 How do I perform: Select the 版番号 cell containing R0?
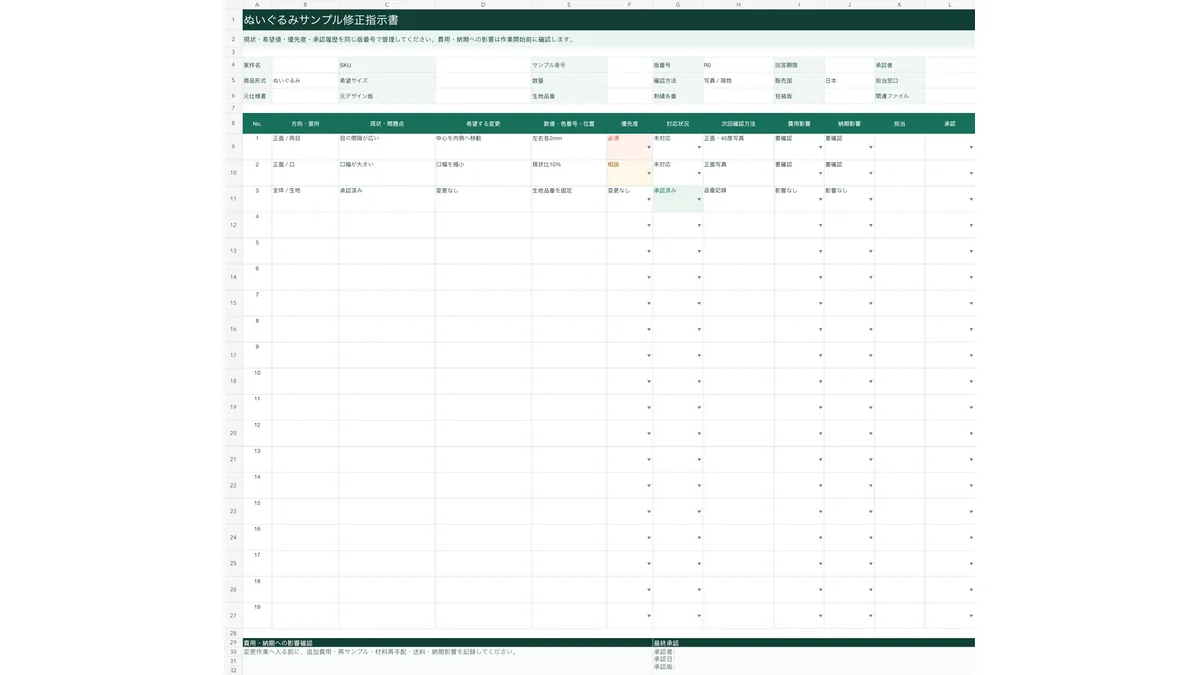click(738, 65)
